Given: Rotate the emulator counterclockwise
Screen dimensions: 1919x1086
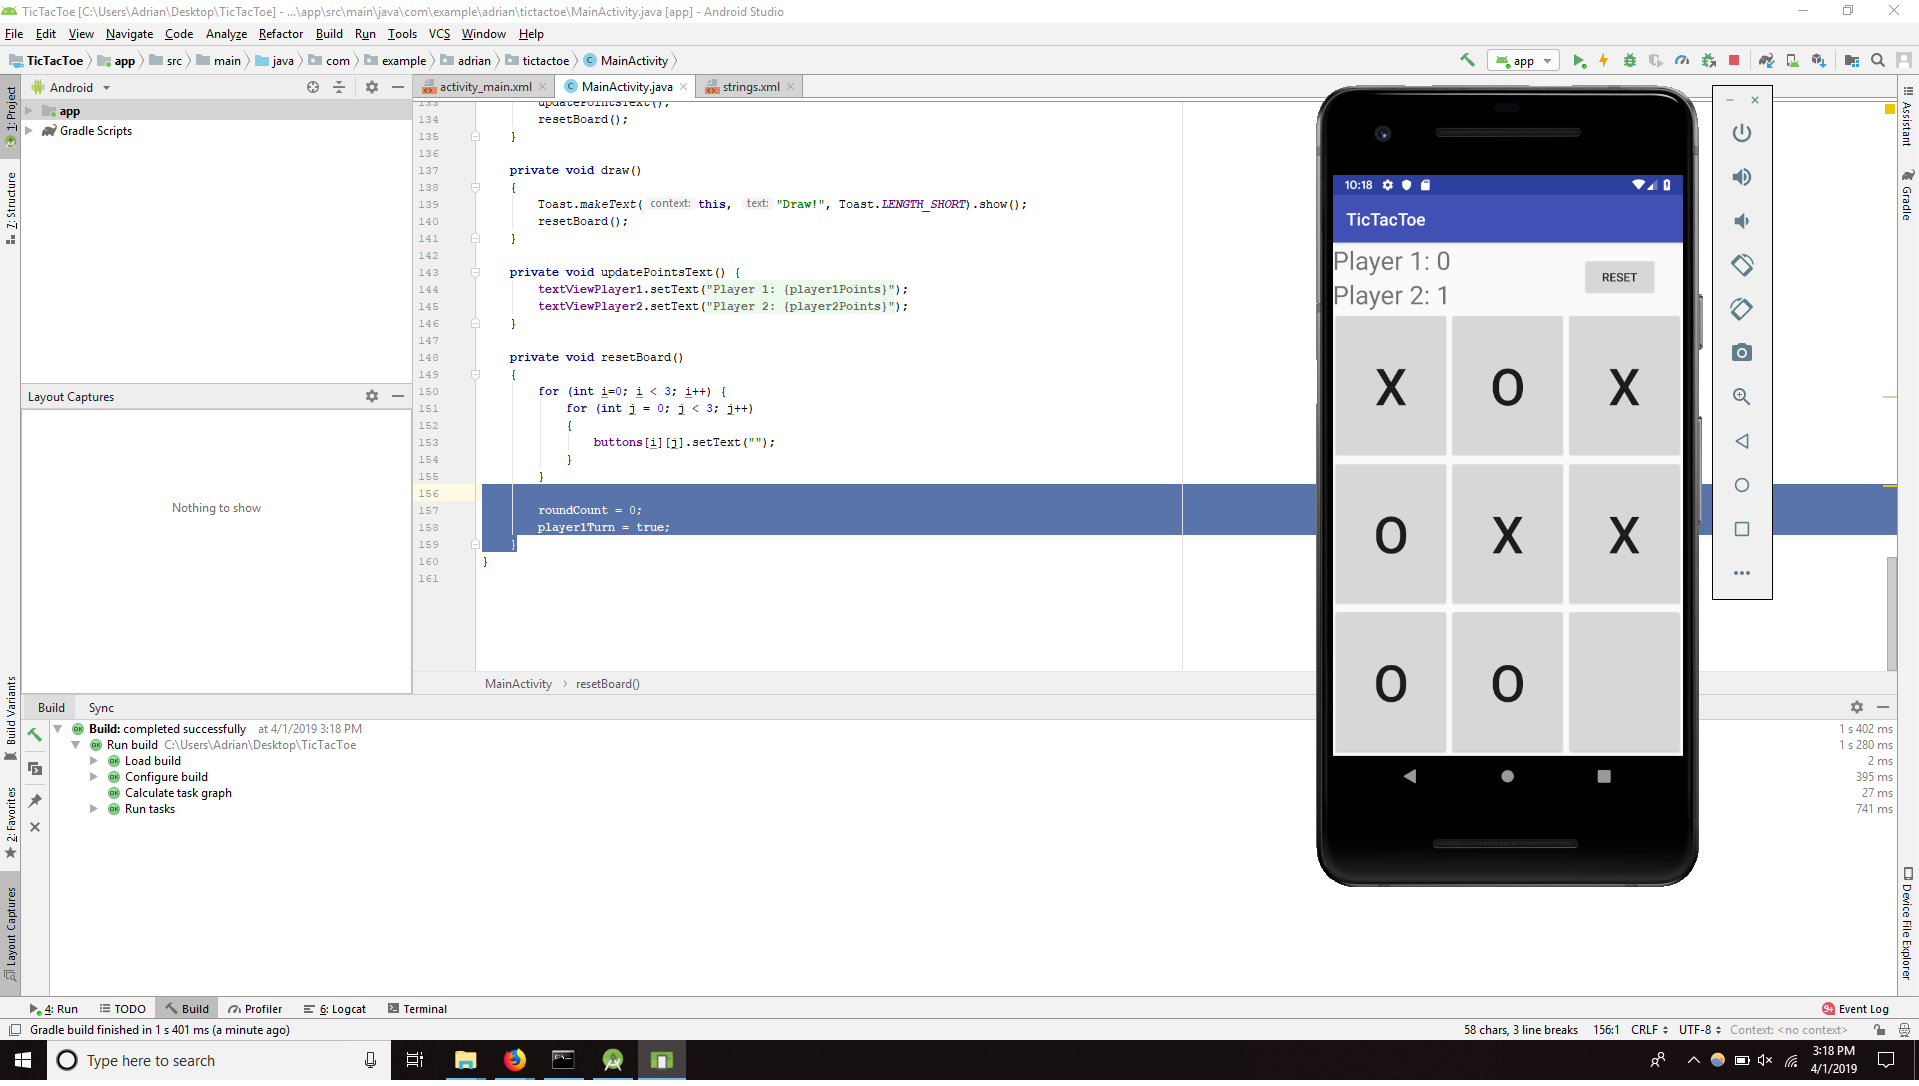Looking at the screenshot, I should coord(1742,265).
